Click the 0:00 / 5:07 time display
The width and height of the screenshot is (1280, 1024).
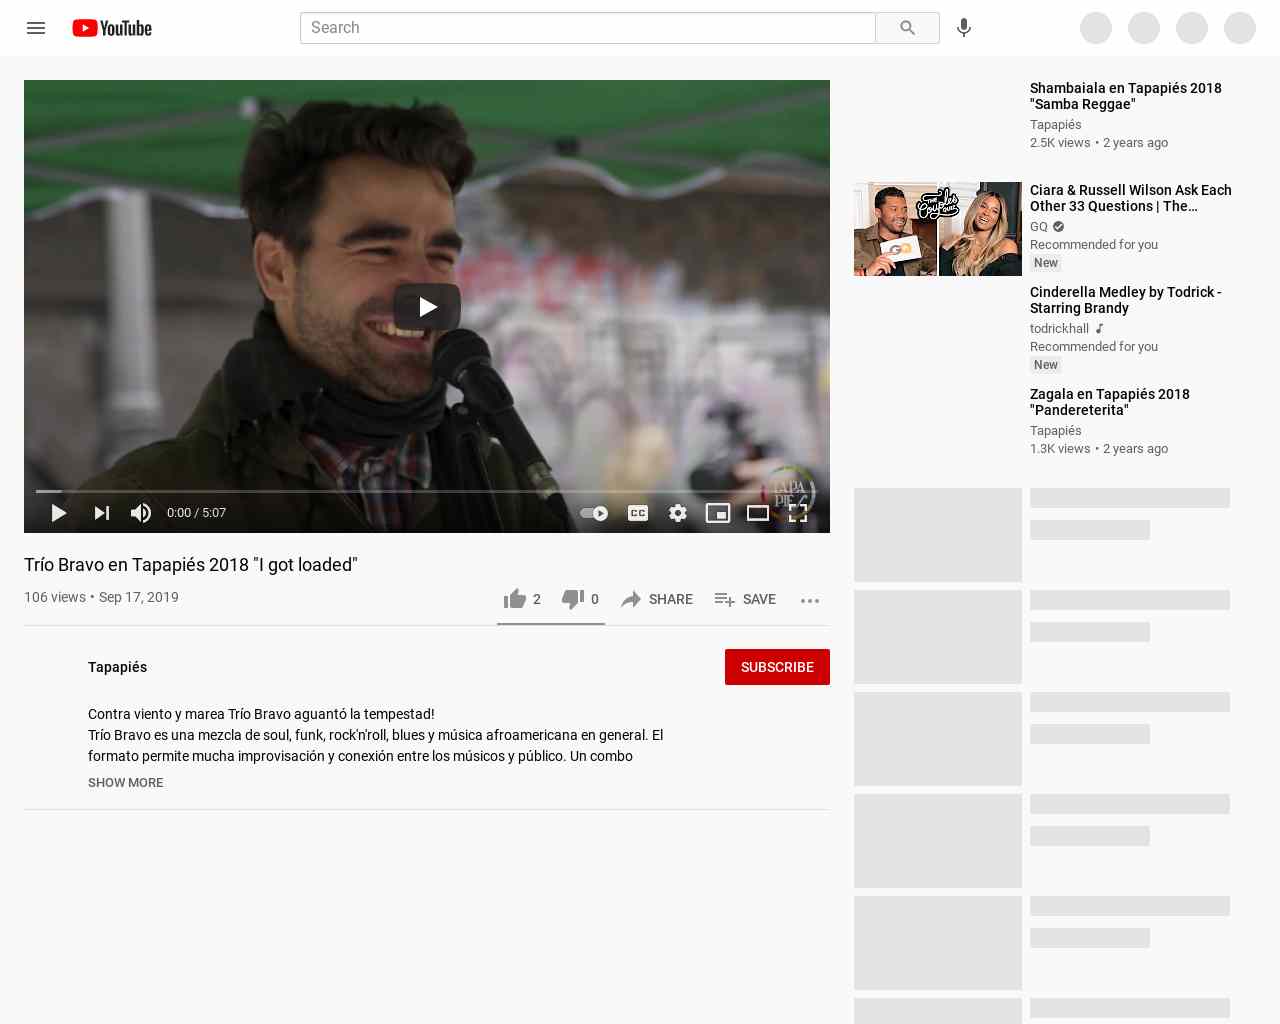tap(196, 513)
